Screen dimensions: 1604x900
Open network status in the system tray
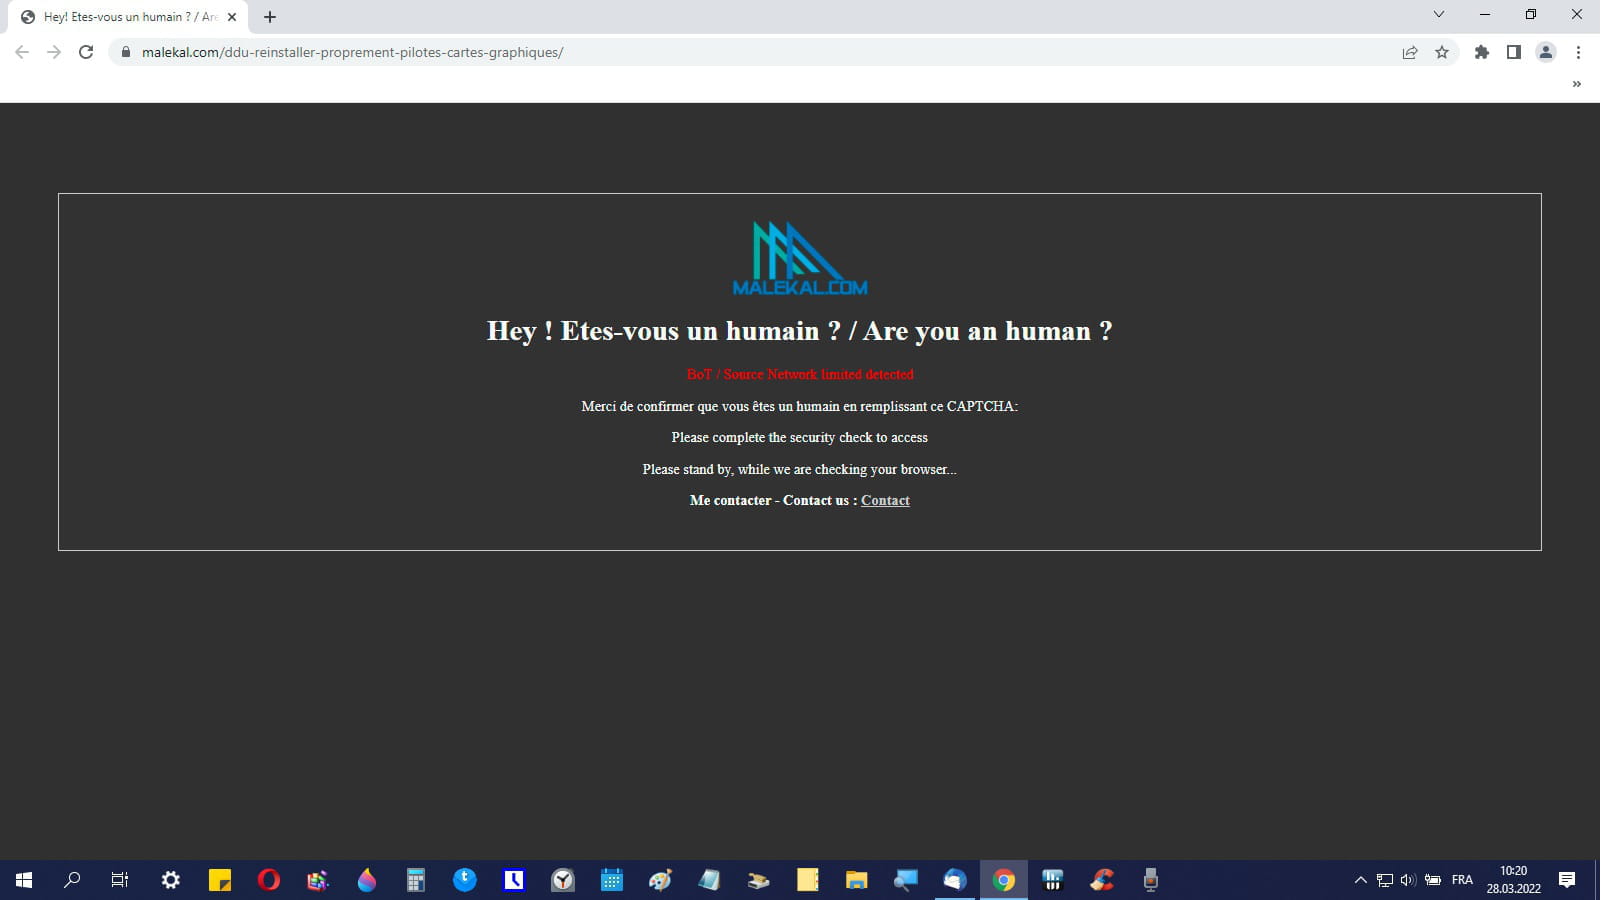click(x=1385, y=880)
